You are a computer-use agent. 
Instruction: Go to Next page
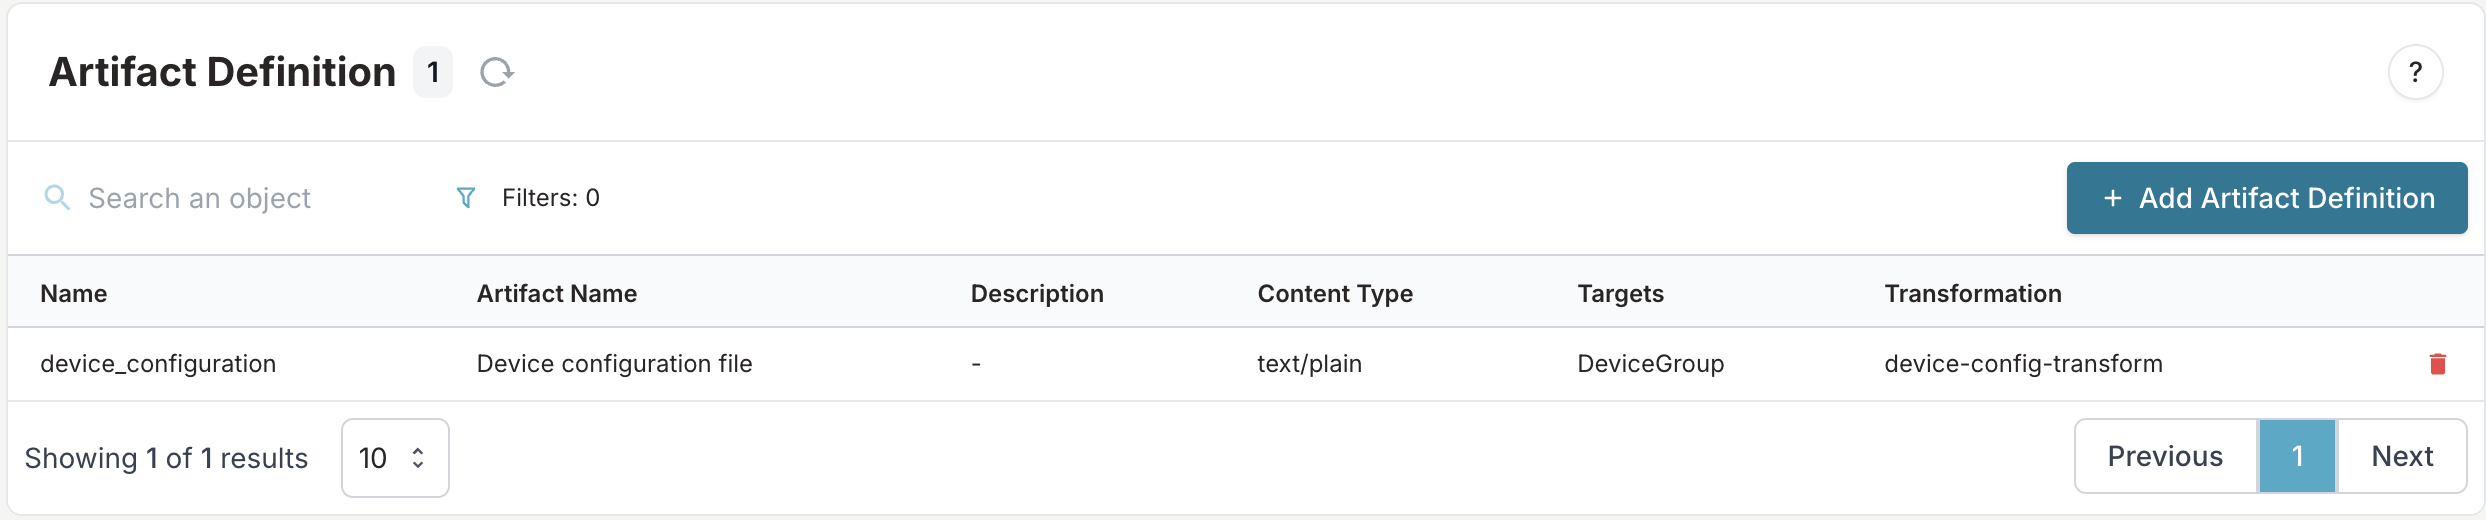2402,456
